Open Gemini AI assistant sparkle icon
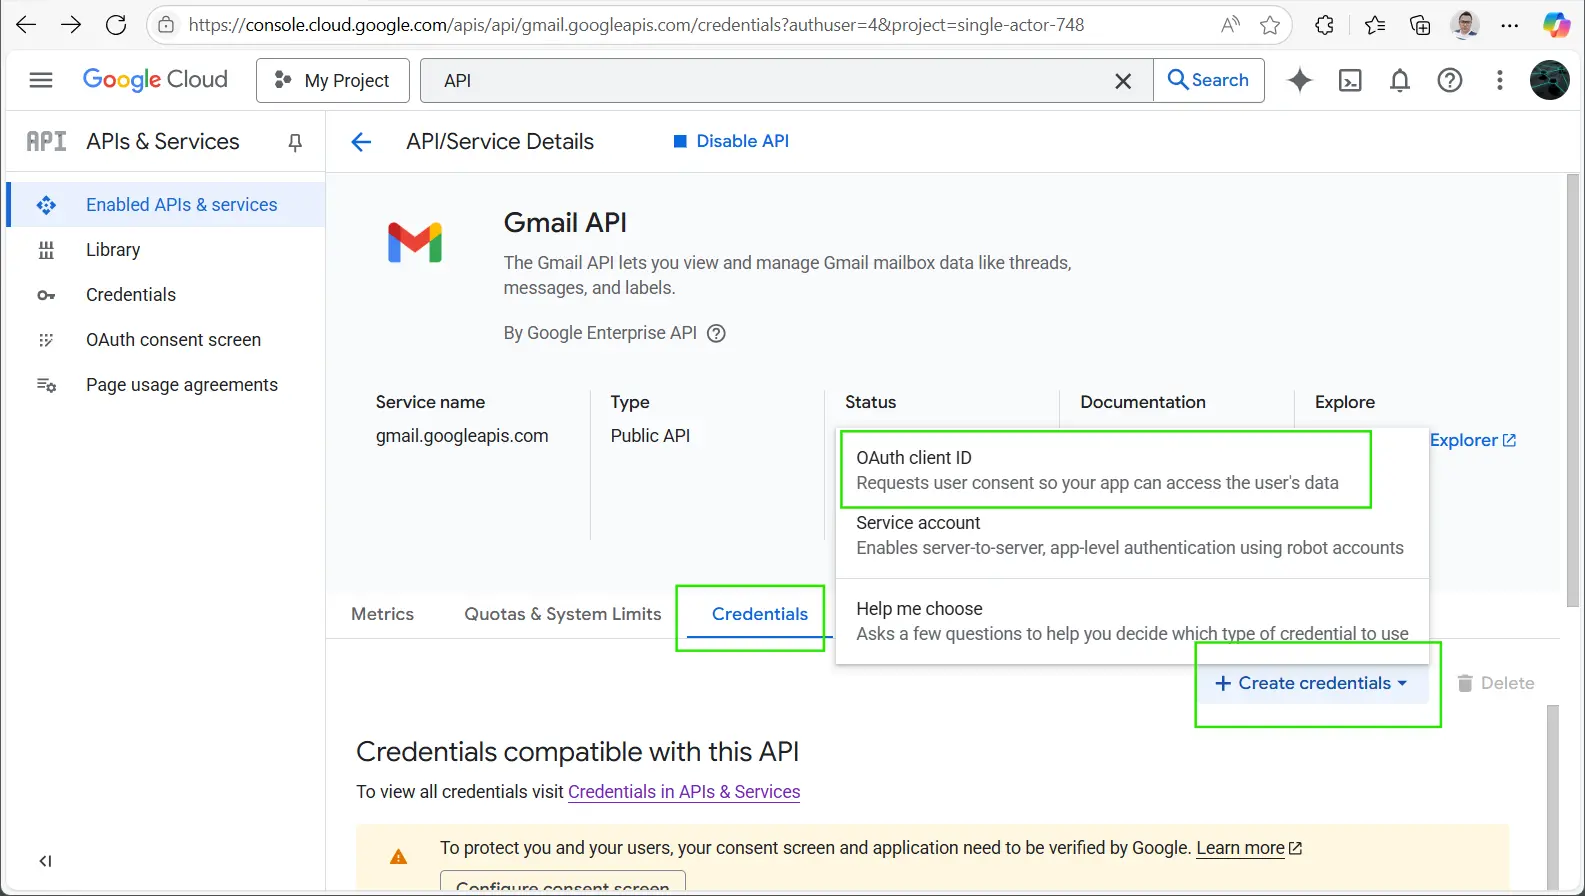The image size is (1585, 896). (1299, 80)
